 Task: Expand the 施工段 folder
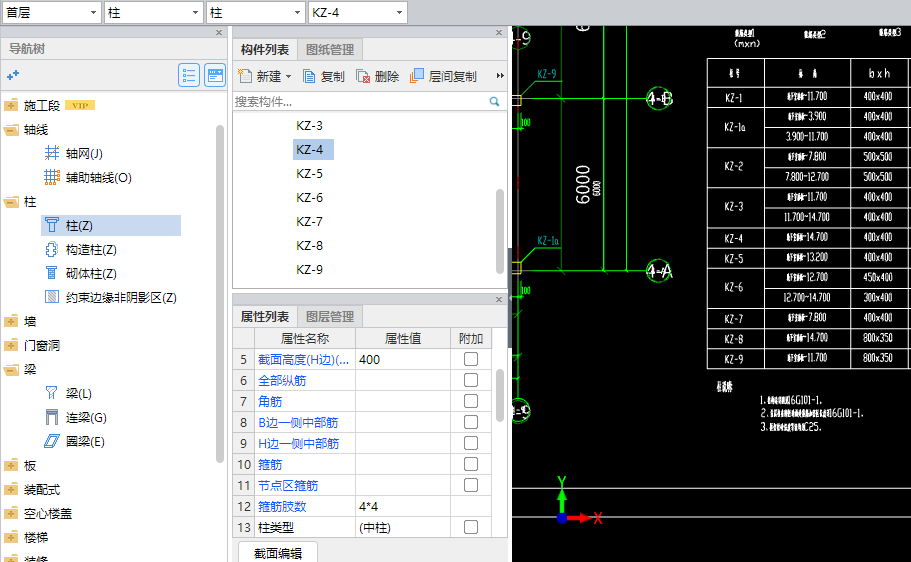tap(11, 105)
